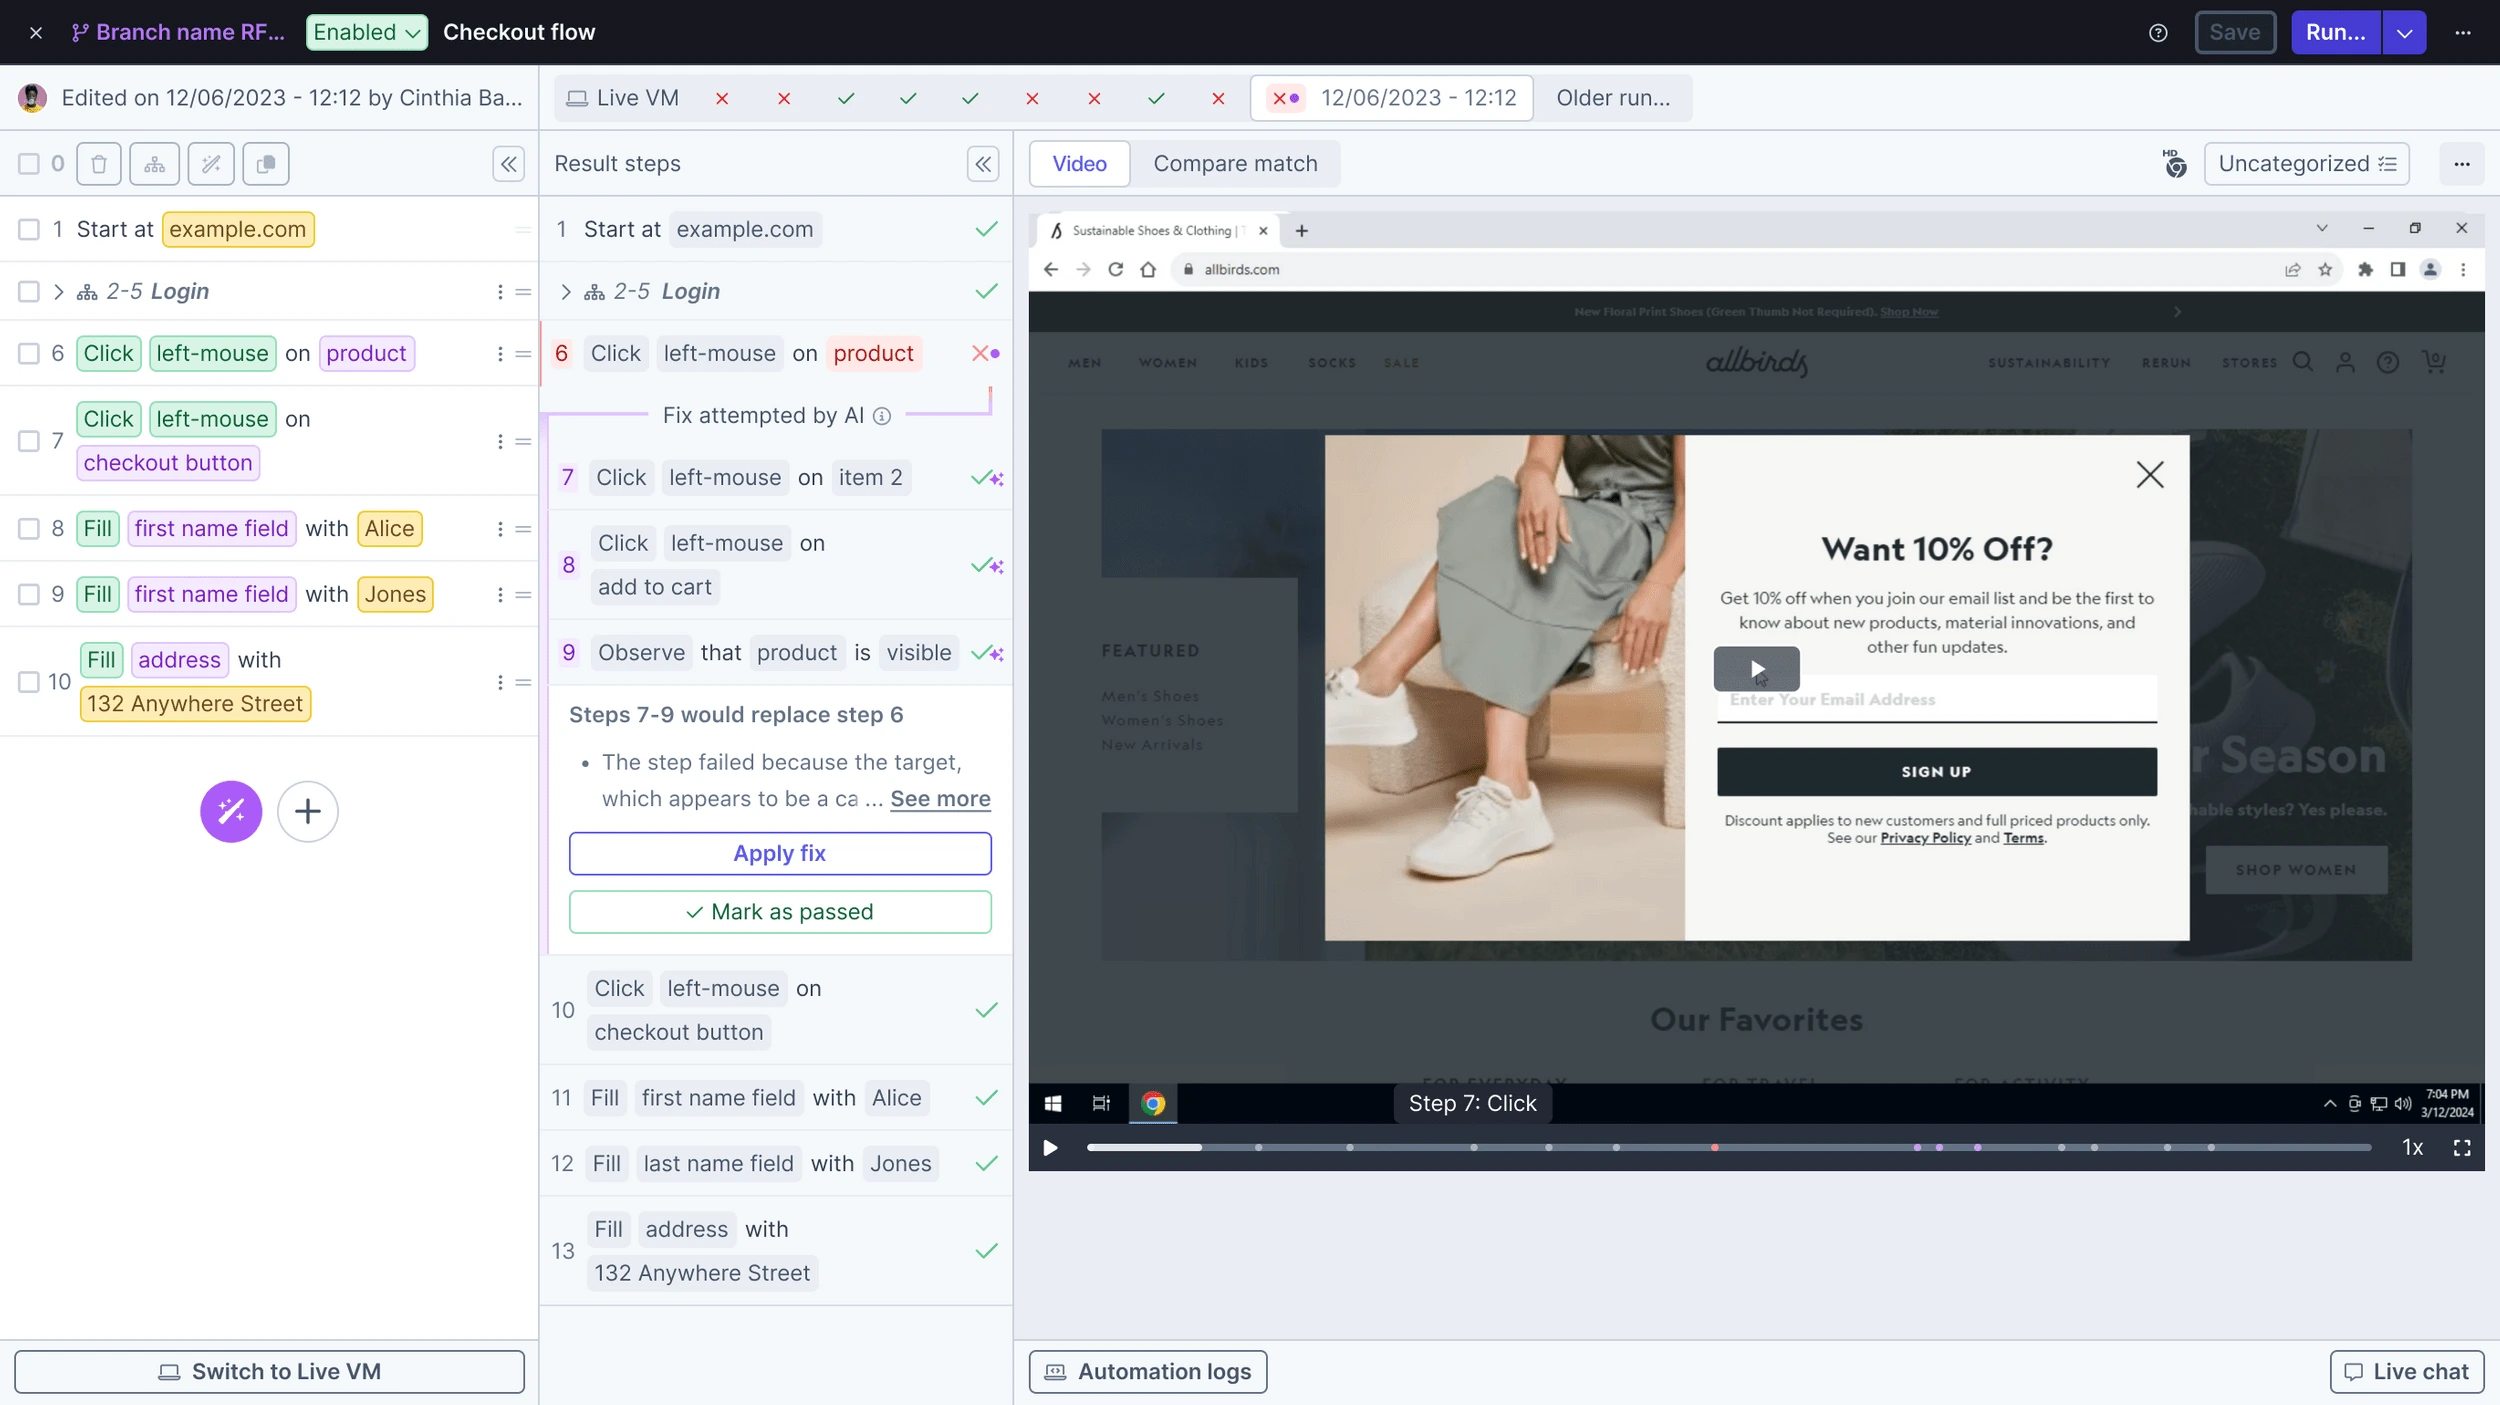Expand the 2-5 Login group in Result steps
2500x1405 pixels.
(566, 292)
